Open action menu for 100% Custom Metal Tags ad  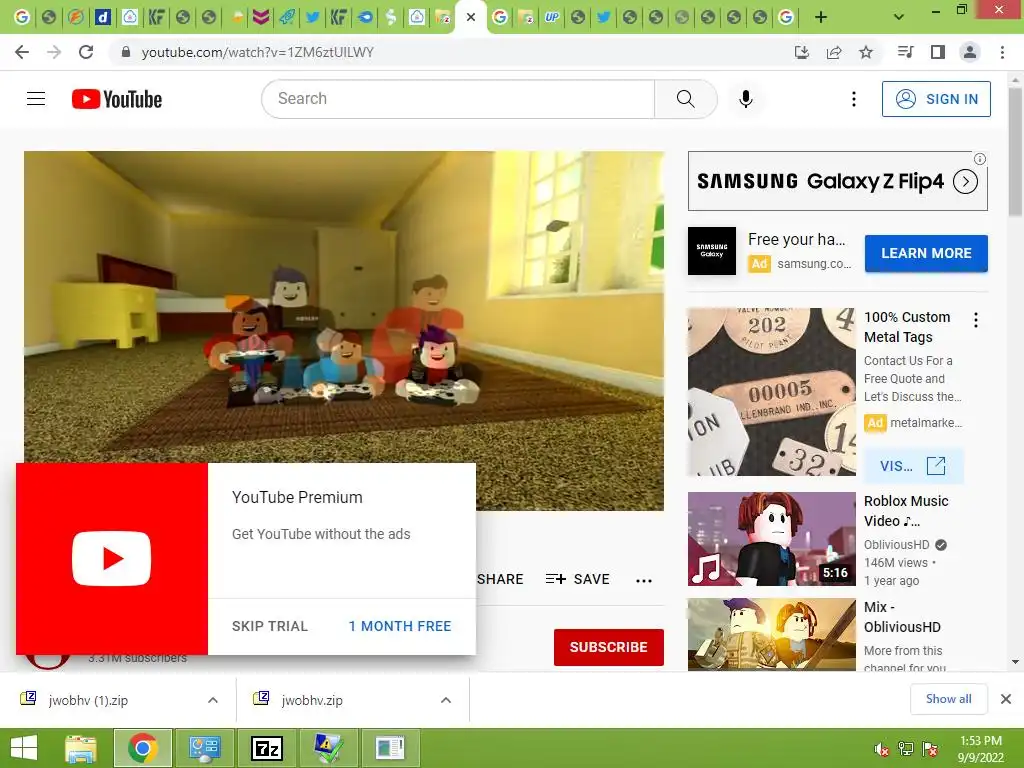pyautogui.click(x=976, y=320)
